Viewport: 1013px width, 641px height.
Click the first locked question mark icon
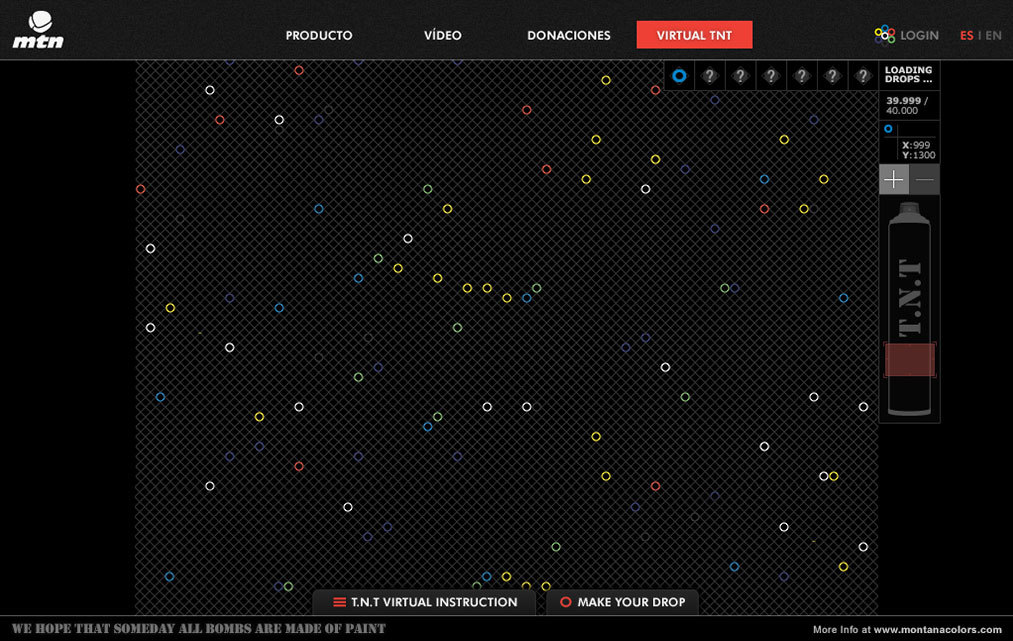click(710, 75)
